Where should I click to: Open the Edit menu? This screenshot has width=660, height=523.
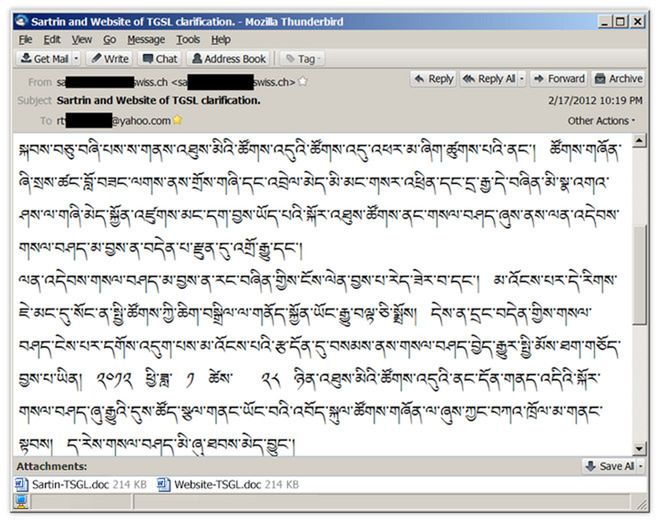pyautogui.click(x=52, y=40)
